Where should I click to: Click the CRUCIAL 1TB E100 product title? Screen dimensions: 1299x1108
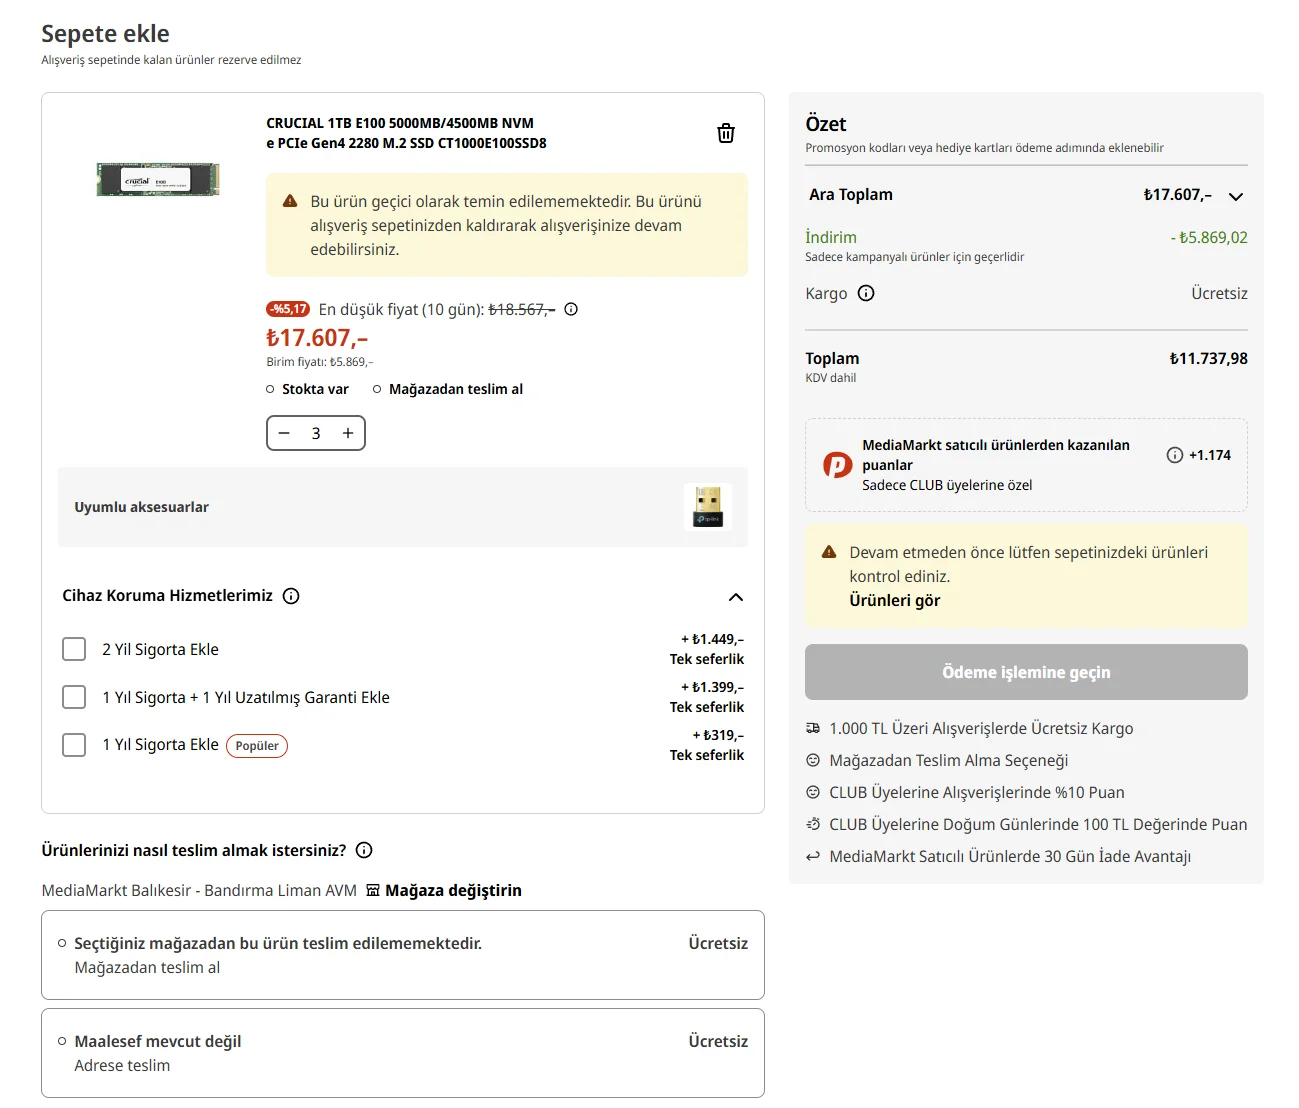click(406, 133)
